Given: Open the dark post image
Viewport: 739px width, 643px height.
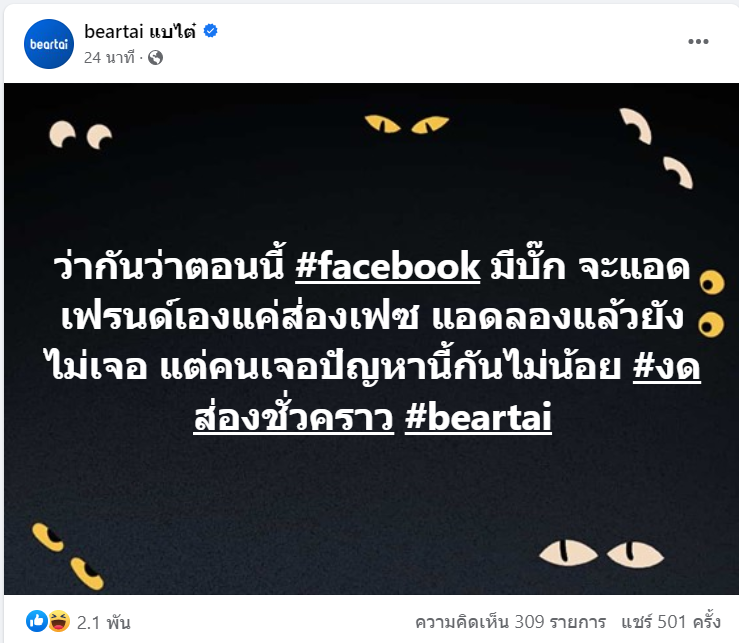Looking at the screenshot, I should tap(371, 338).
